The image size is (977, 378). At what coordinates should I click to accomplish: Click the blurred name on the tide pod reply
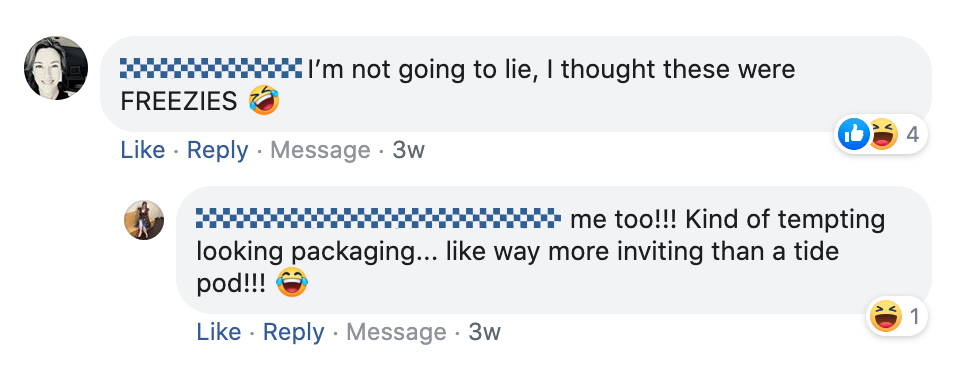pos(379,219)
